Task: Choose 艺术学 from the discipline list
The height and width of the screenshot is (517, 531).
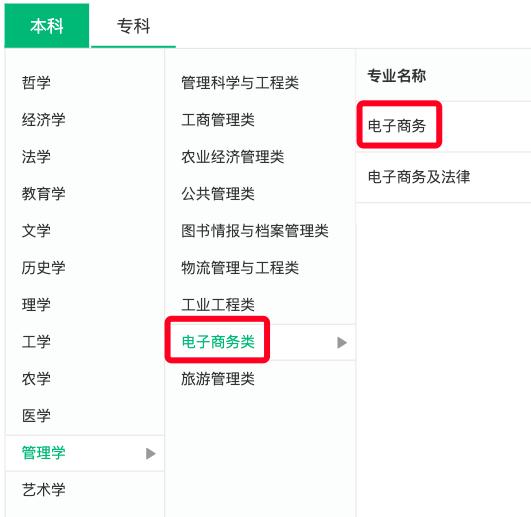Action: 44,490
